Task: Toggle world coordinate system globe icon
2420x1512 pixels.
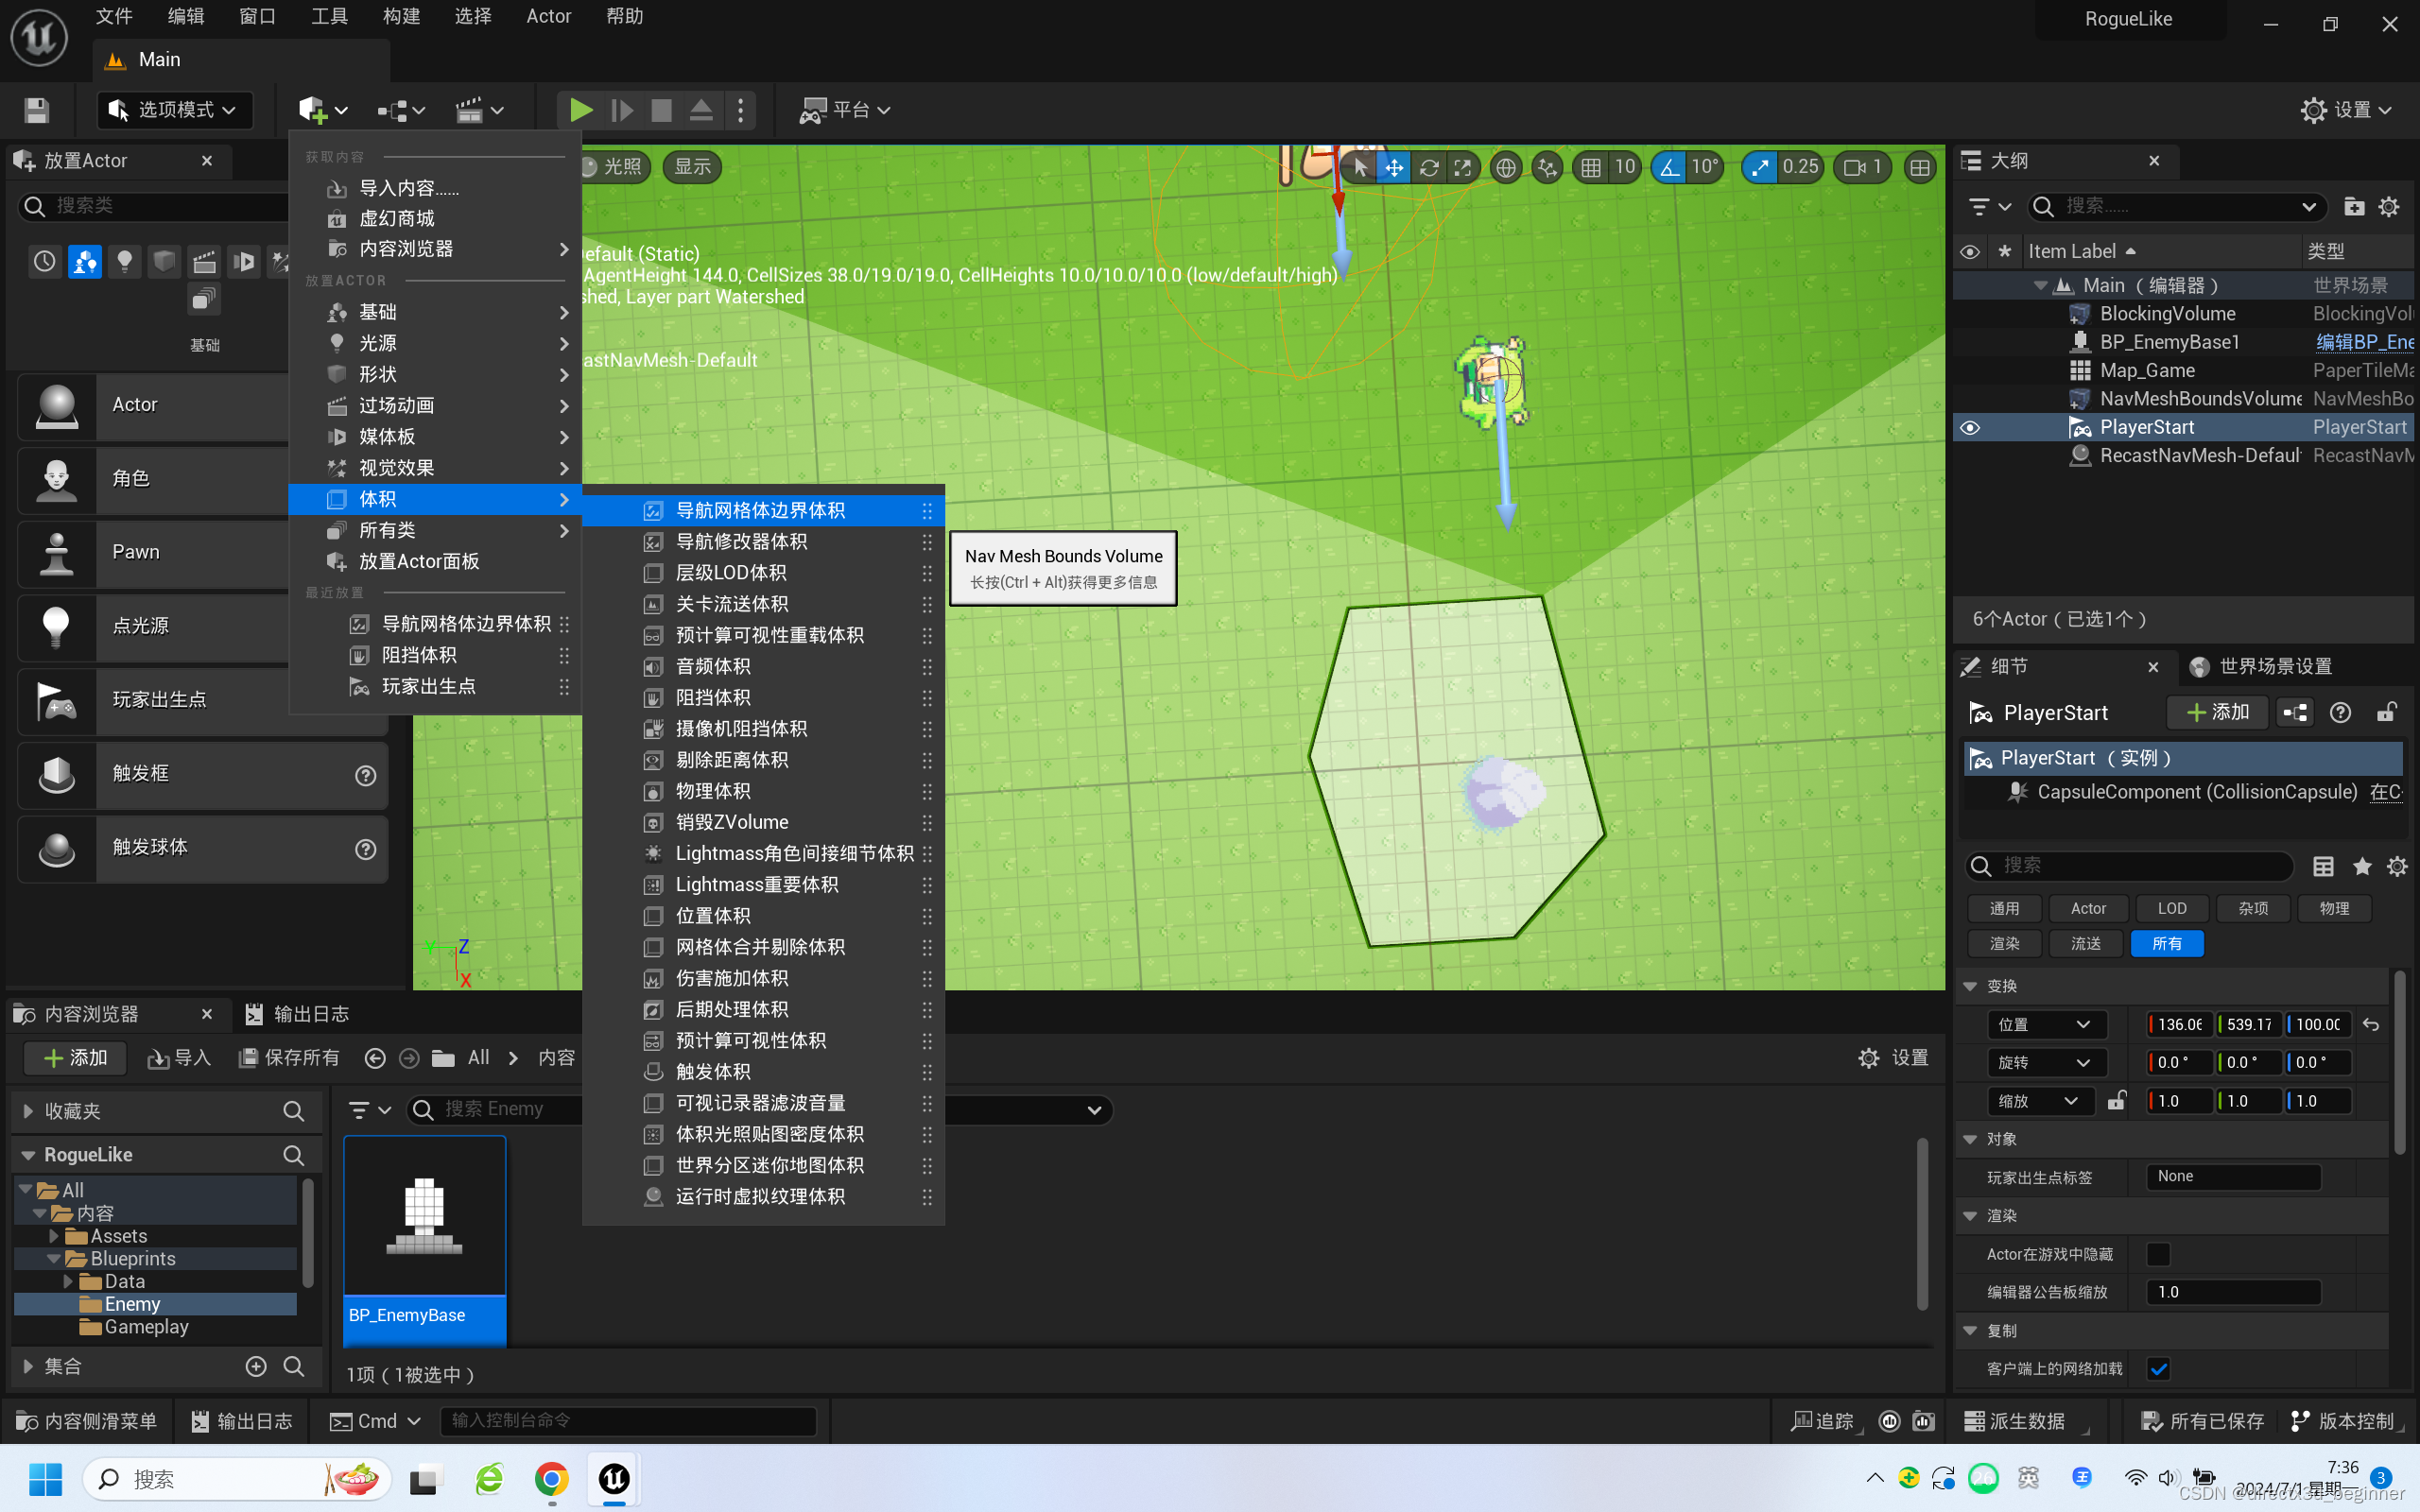Action: [x=1505, y=167]
